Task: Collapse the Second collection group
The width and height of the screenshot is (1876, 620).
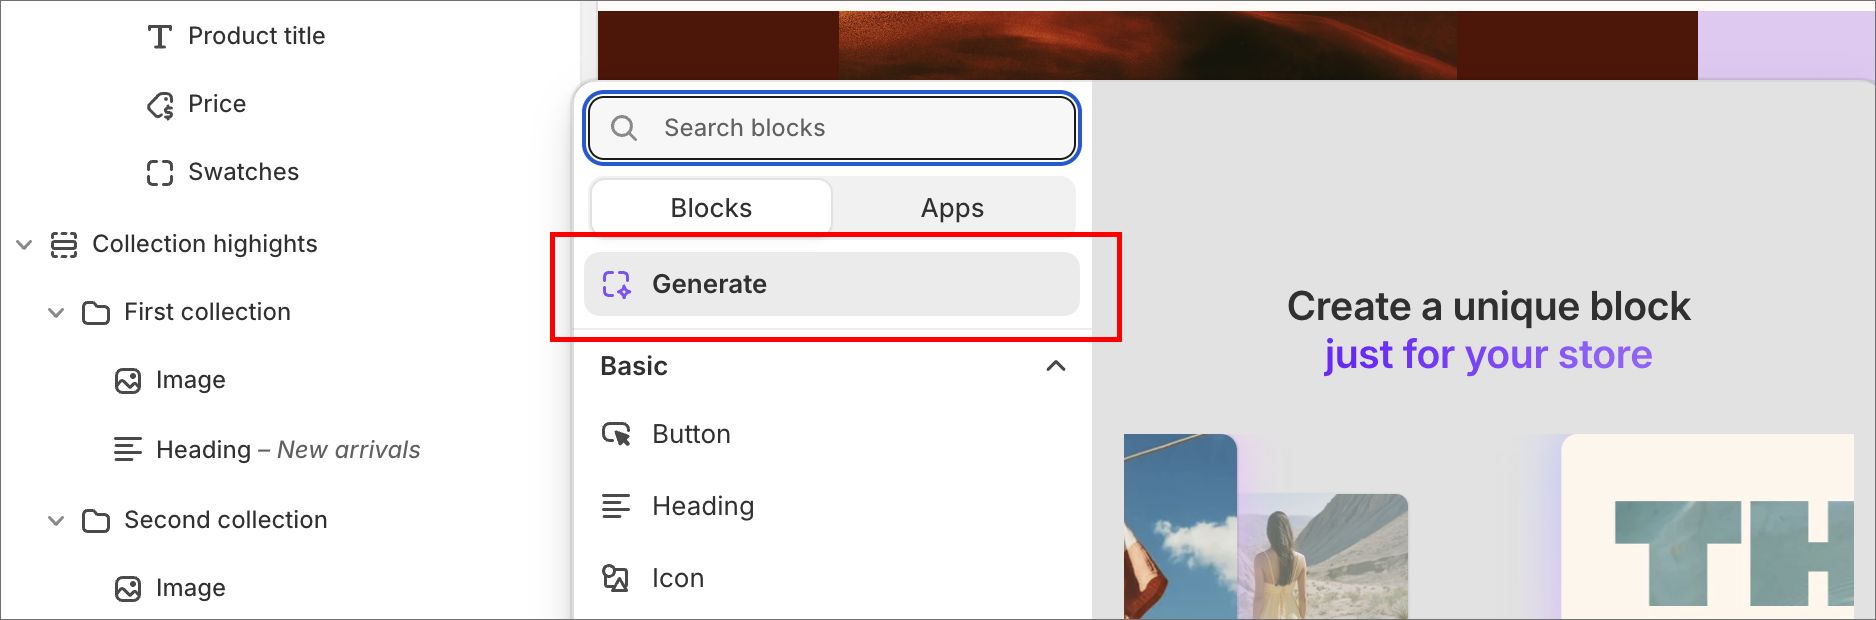Action: 57,521
